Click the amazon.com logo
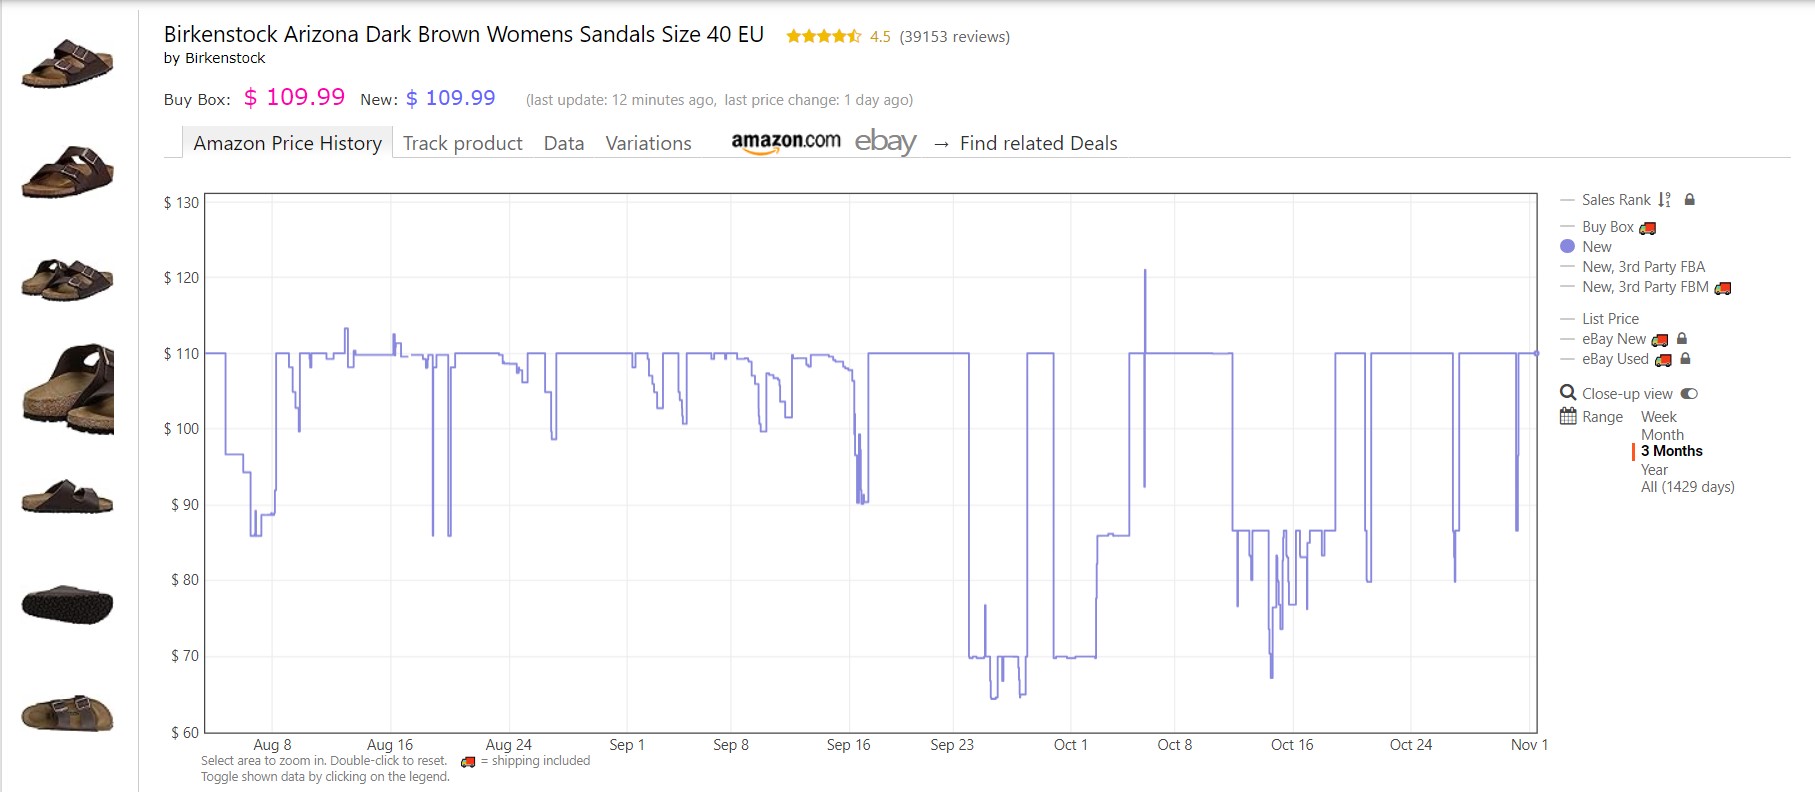 [786, 142]
